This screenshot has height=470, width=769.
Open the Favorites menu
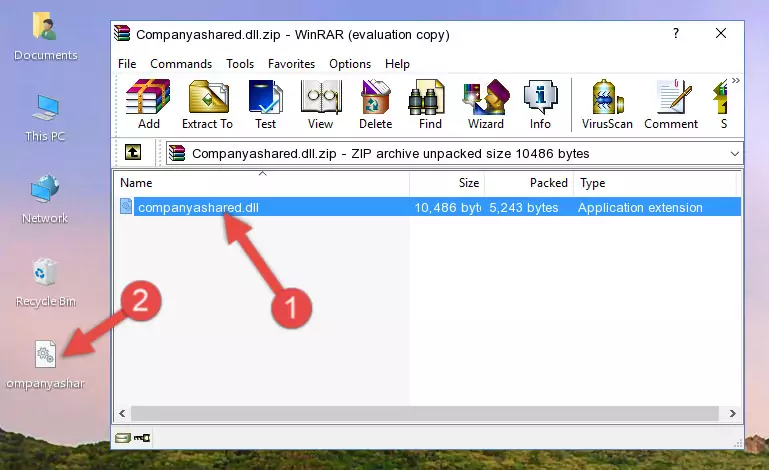(x=291, y=64)
